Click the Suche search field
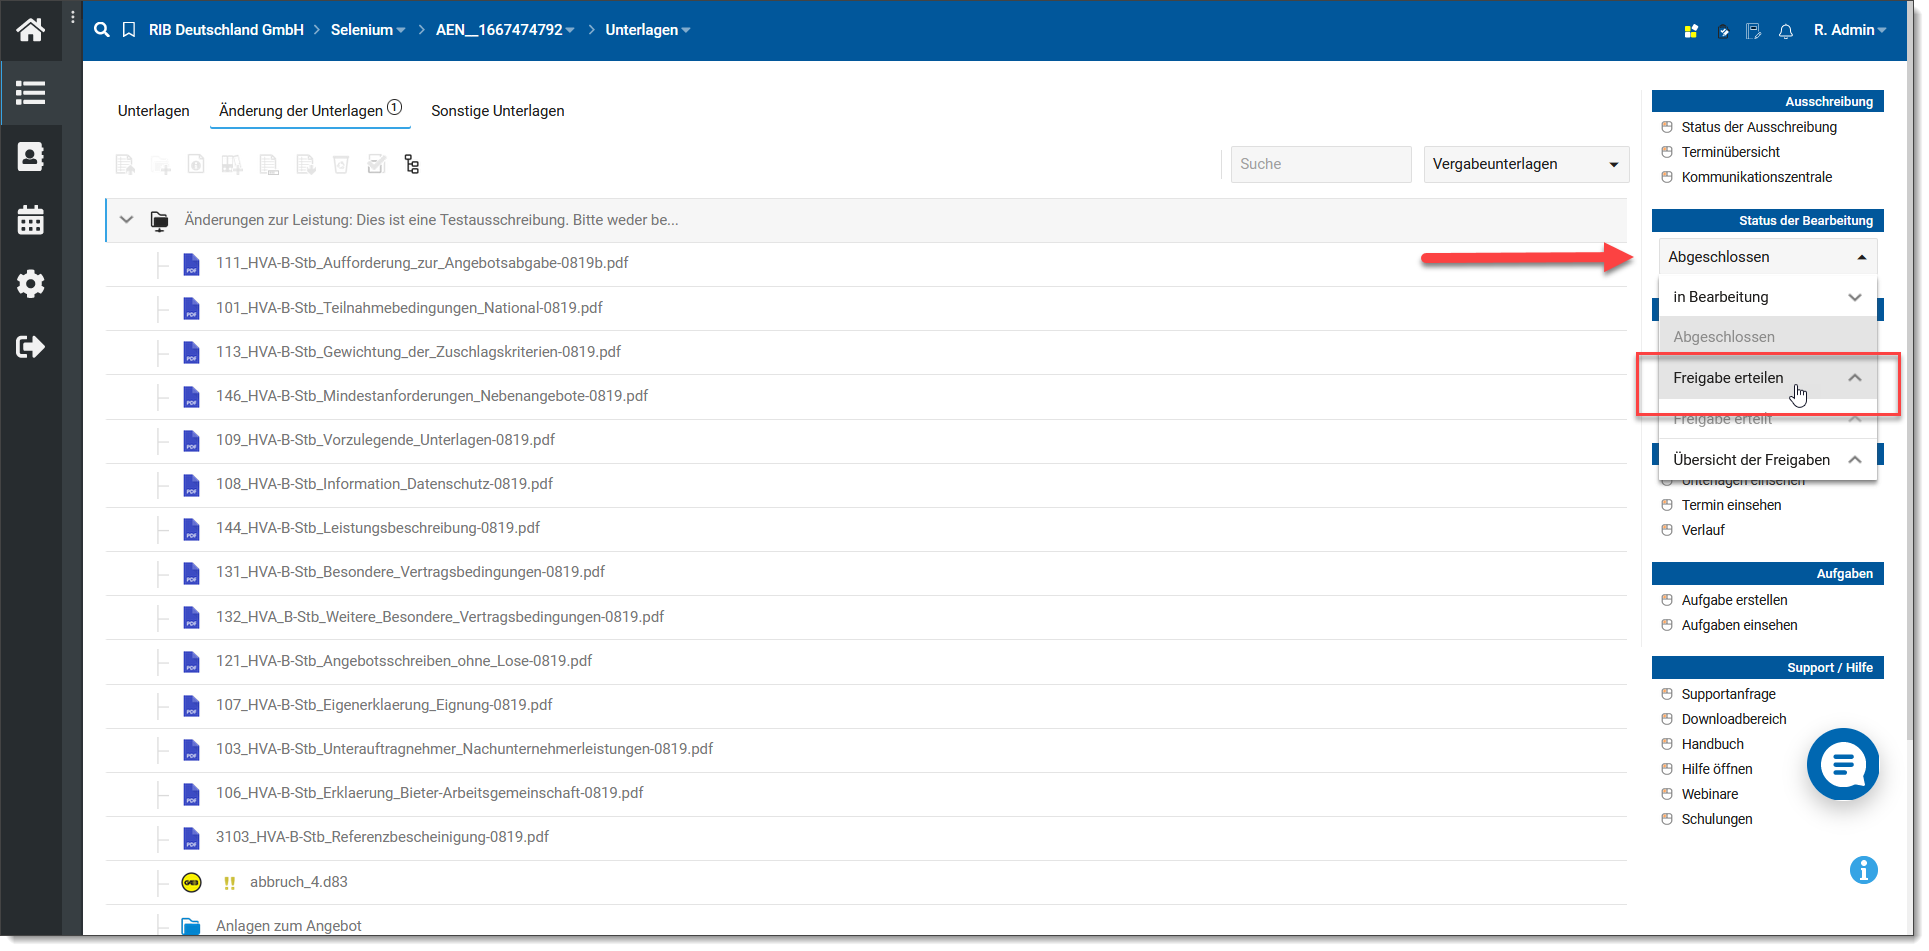Viewport: 1929px width, 951px height. click(x=1321, y=164)
